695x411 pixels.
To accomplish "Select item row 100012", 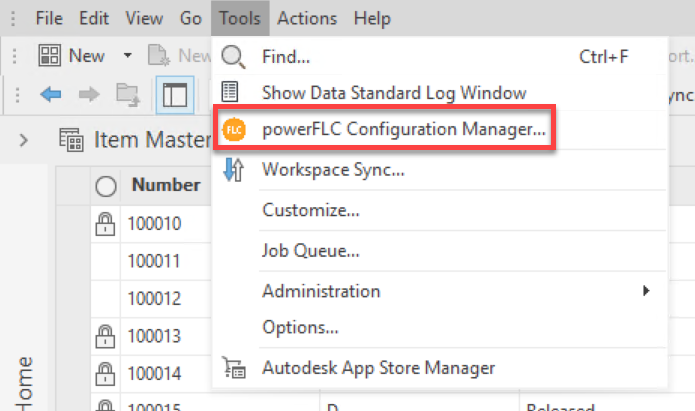I will pyautogui.click(x=154, y=298).
